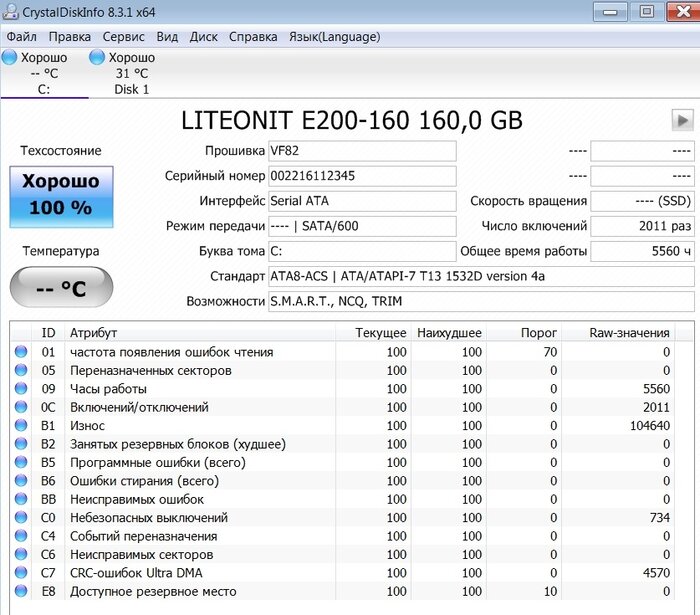Click the Текущее column header
The width and height of the screenshot is (700, 615).
coord(373,332)
